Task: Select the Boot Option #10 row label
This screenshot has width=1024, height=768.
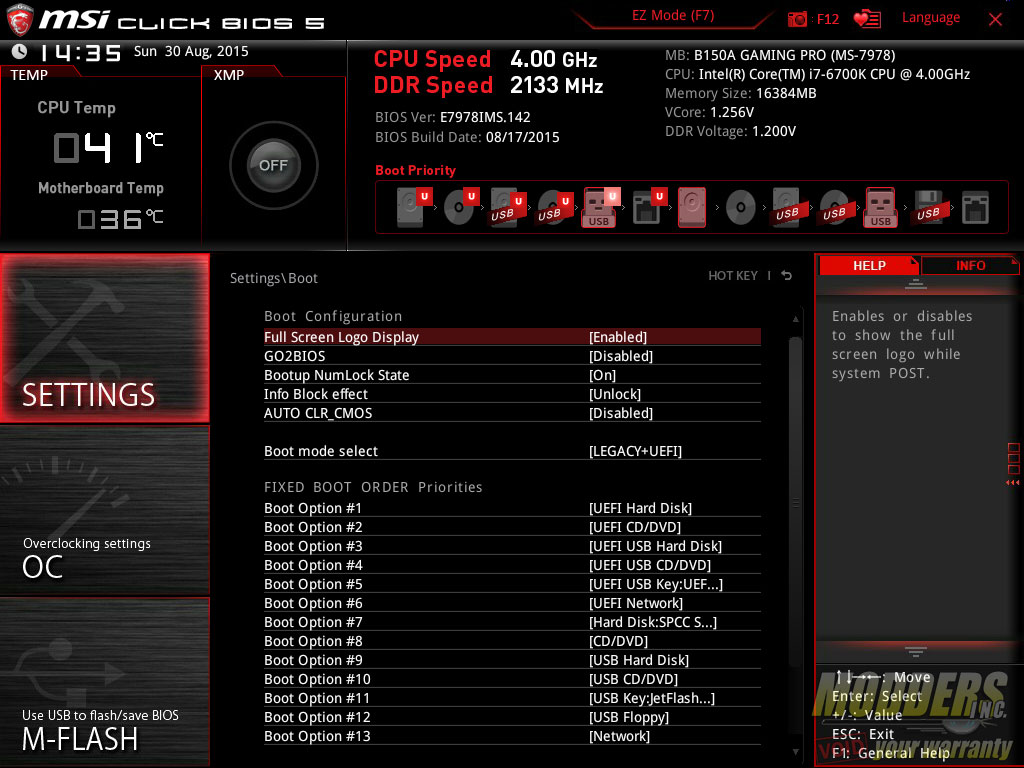Action: [x=317, y=679]
